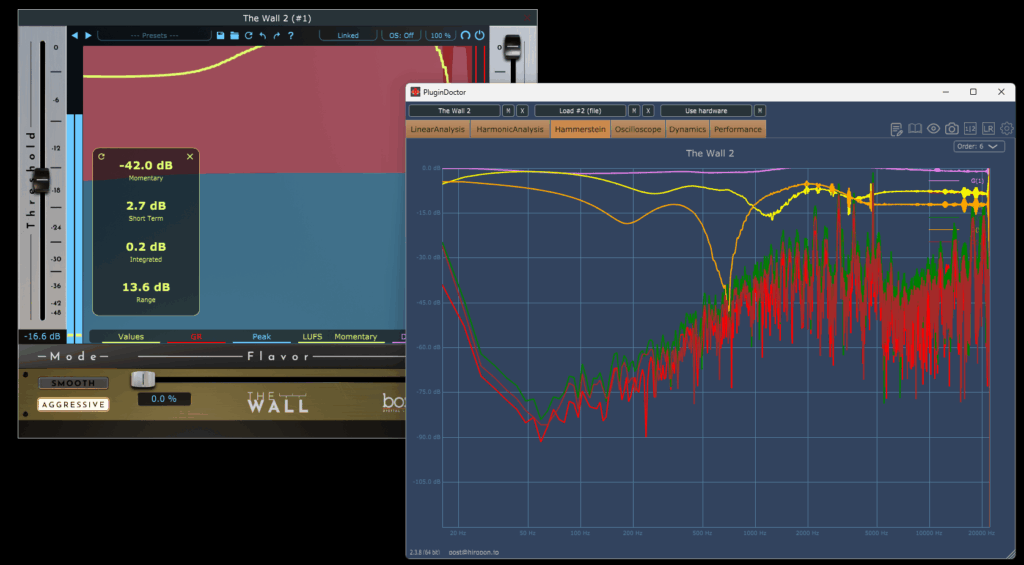The width and height of the screenshot is (1024, 565).
Task: Click the 13.6 dB Range reading
Action: pyautogui.click(x=146, y=287)
